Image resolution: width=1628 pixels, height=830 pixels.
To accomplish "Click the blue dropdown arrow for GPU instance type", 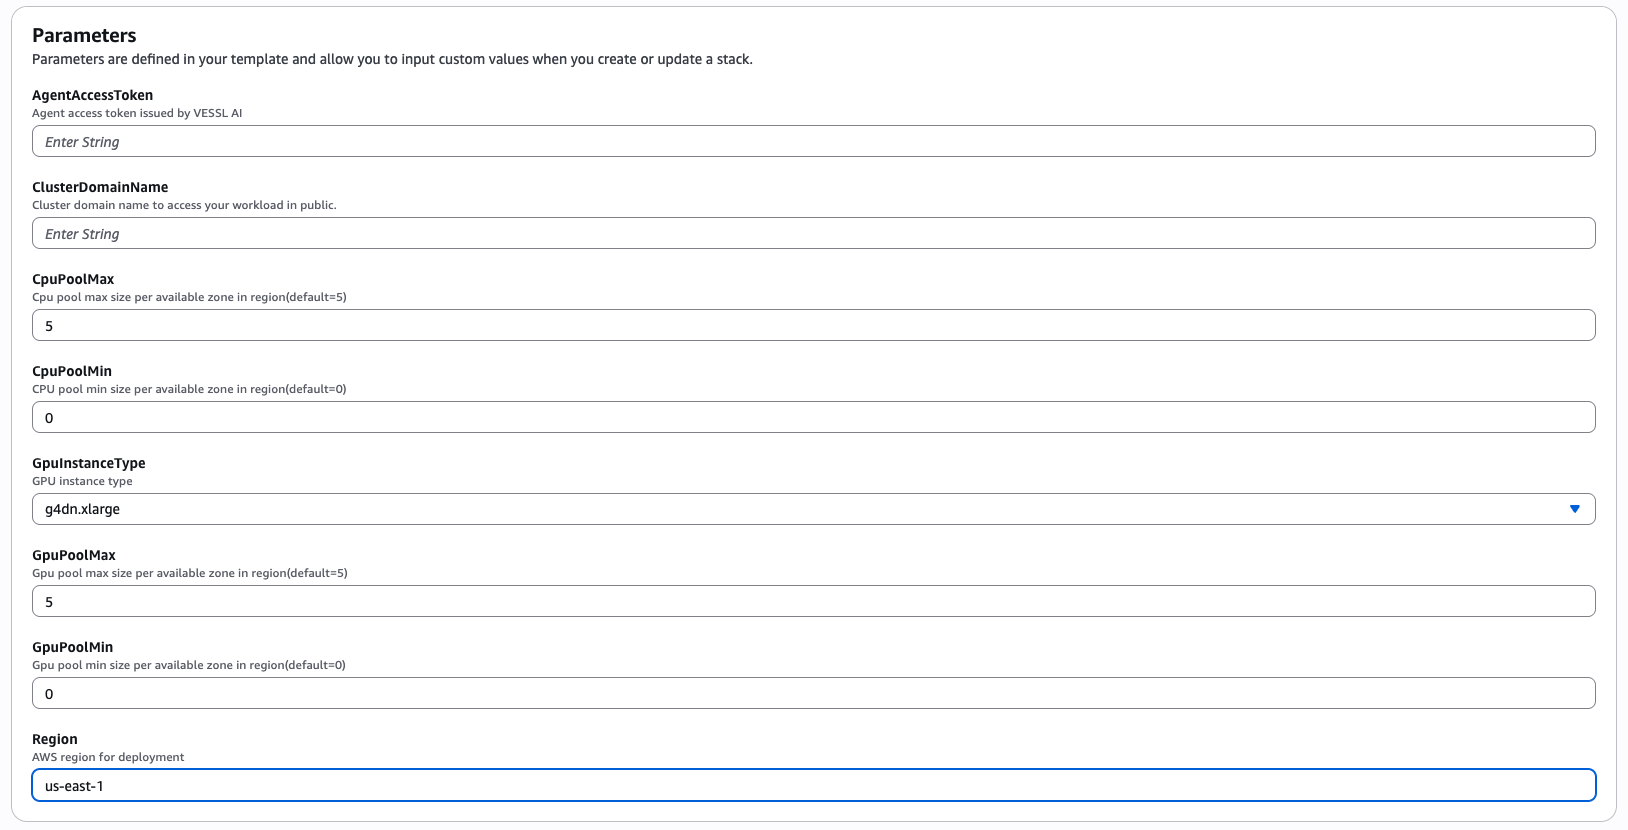I will click(x=1576, y=509).
